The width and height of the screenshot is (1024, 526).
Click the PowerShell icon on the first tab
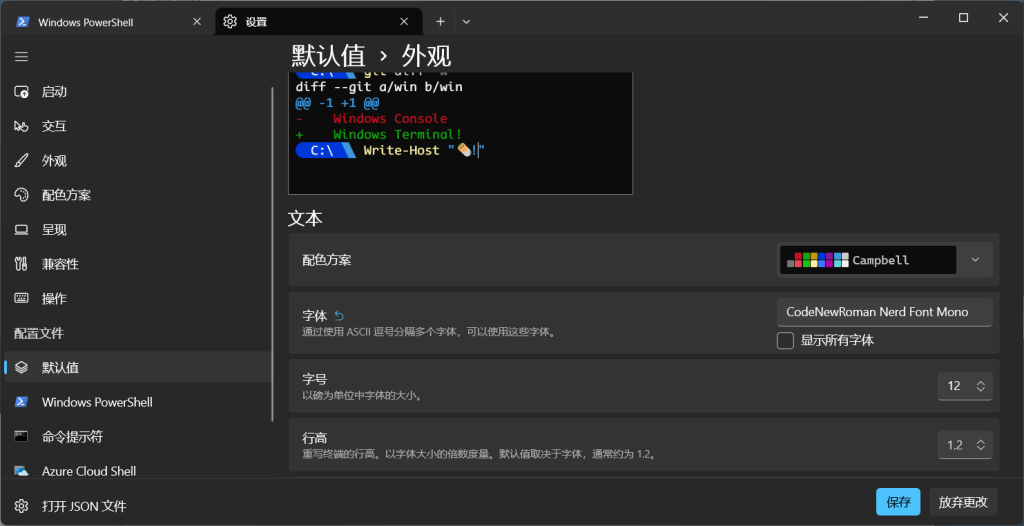(23, 22)
